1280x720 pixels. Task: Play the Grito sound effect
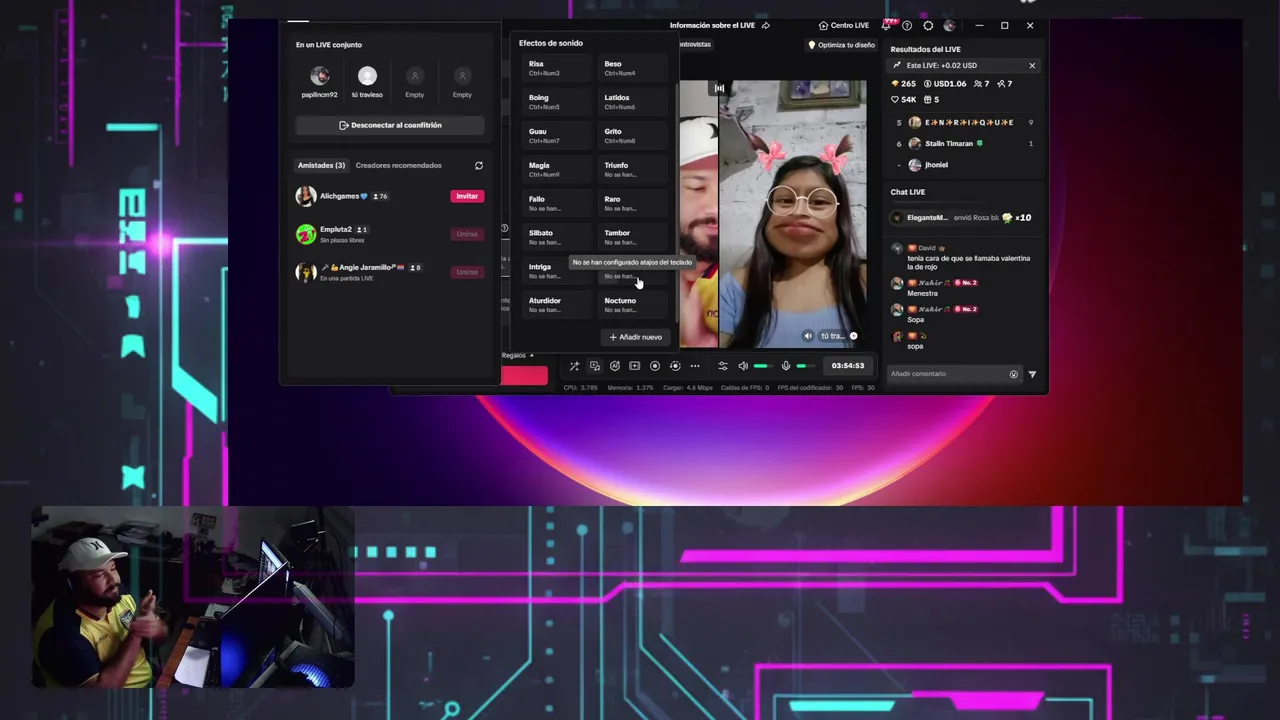[633, 136]
